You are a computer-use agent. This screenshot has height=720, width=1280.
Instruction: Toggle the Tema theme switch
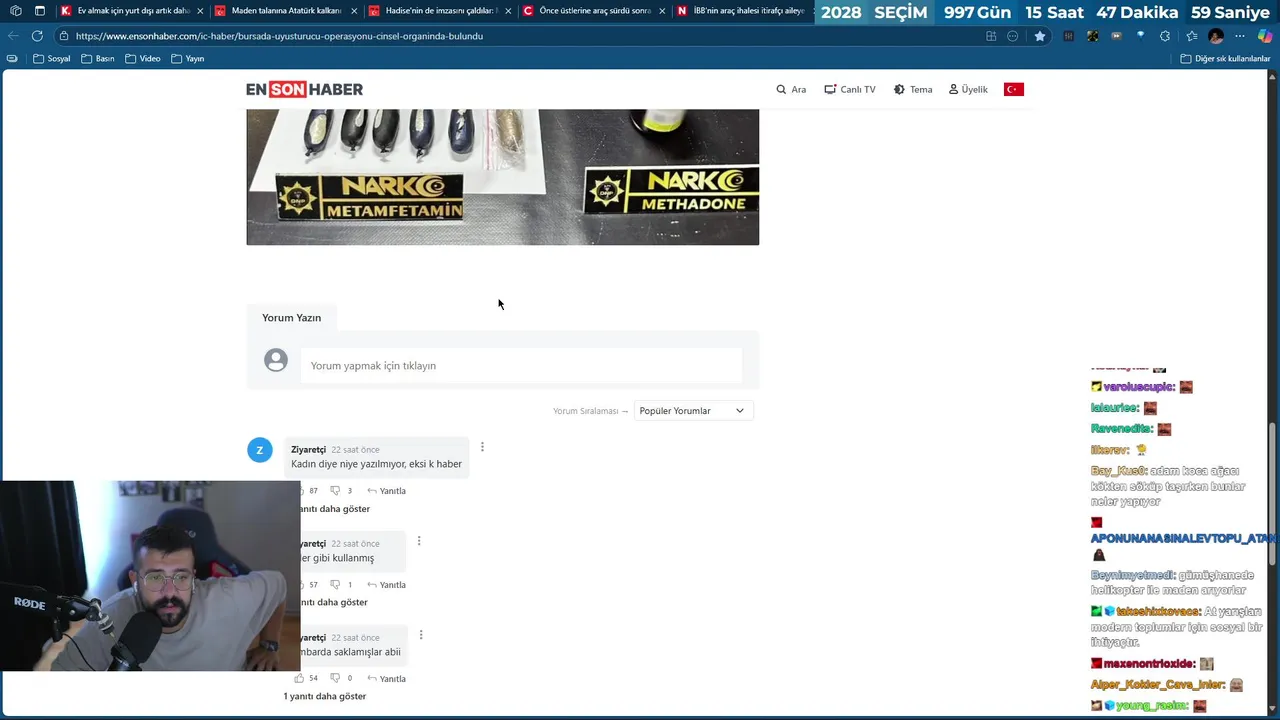pyautogui.click(x=912, y=90)
